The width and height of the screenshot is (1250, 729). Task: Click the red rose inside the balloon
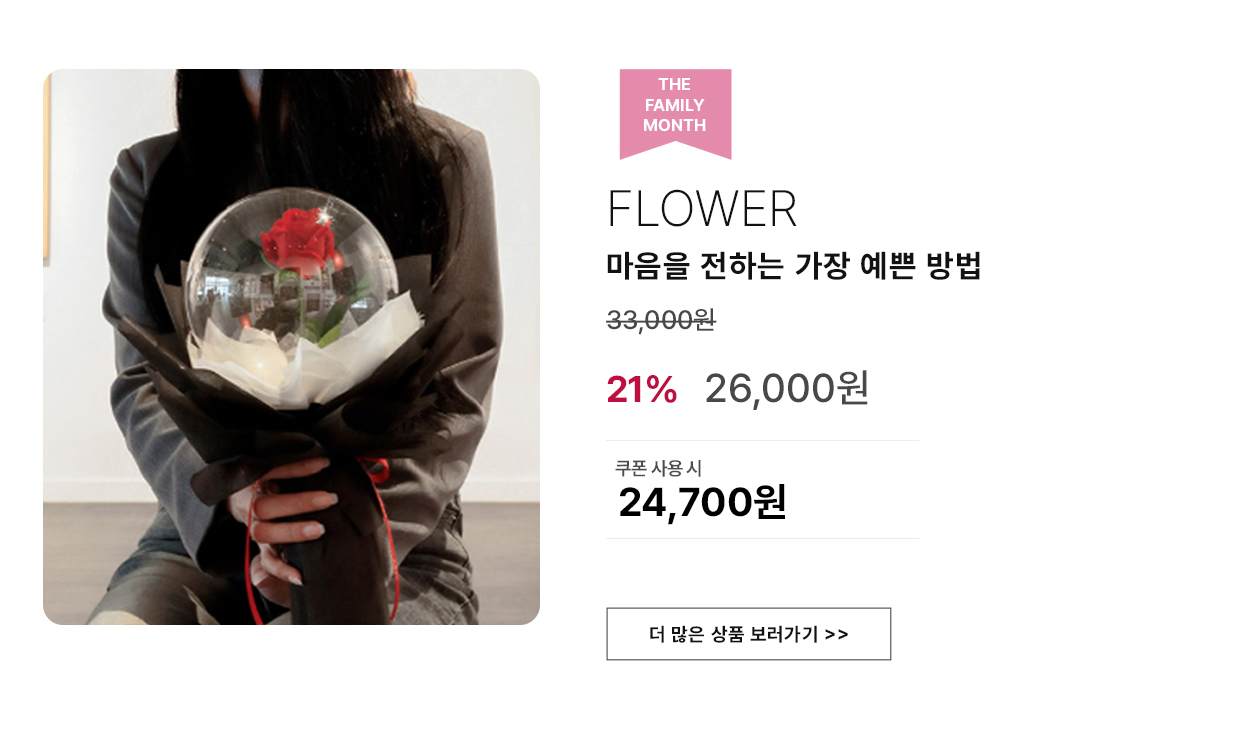[298, 243]
